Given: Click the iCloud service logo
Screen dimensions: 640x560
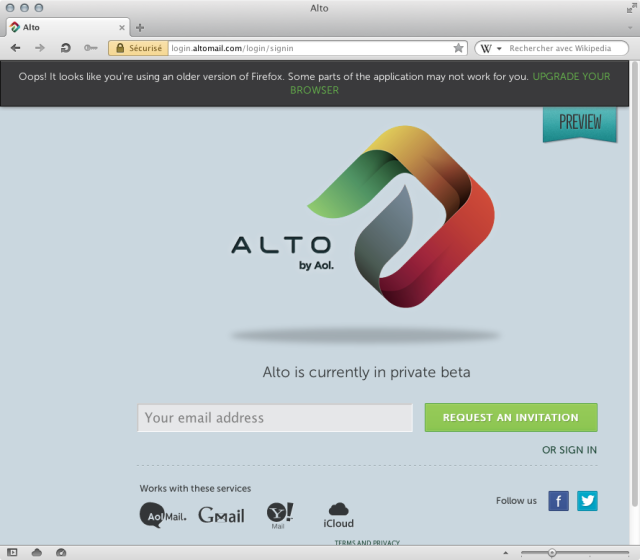Looking at the screenshot, I should tap(338, 516).
